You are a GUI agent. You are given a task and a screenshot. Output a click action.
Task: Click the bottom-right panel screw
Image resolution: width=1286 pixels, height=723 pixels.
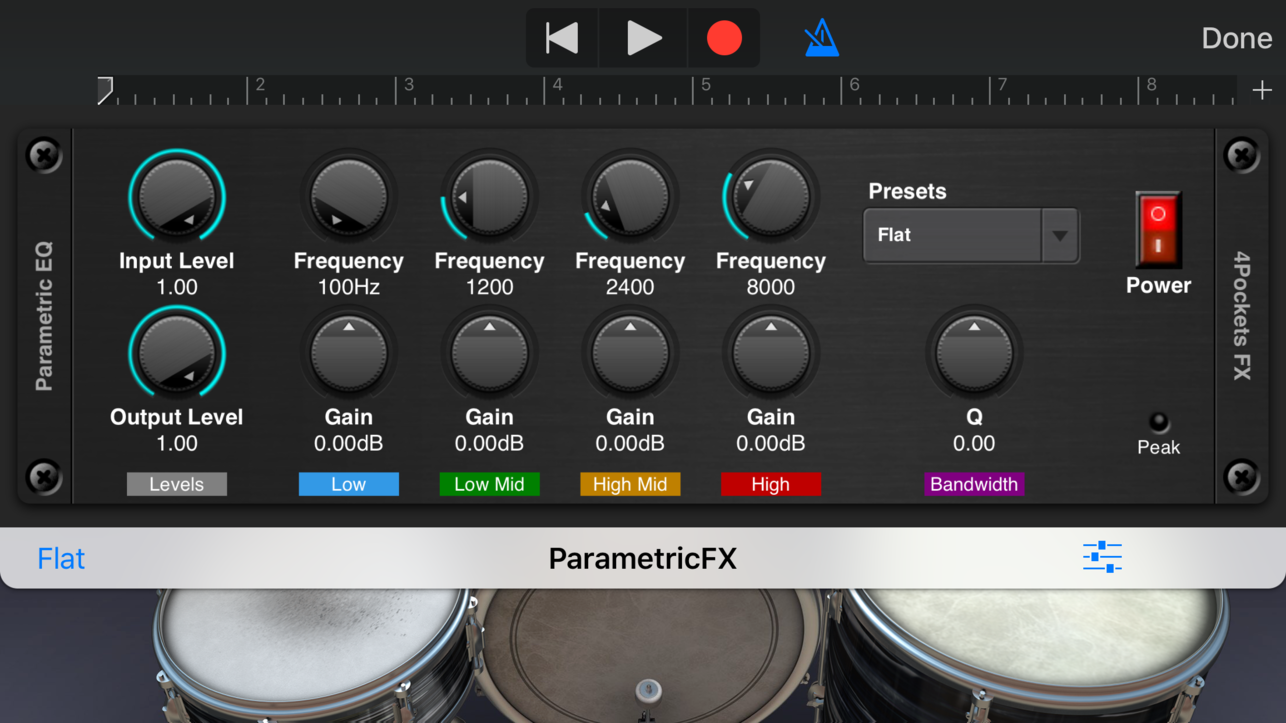1241,476
